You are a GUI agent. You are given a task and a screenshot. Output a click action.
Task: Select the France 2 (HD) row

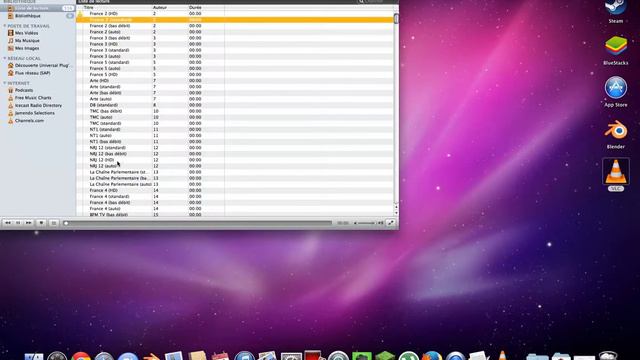coord(235,13)
